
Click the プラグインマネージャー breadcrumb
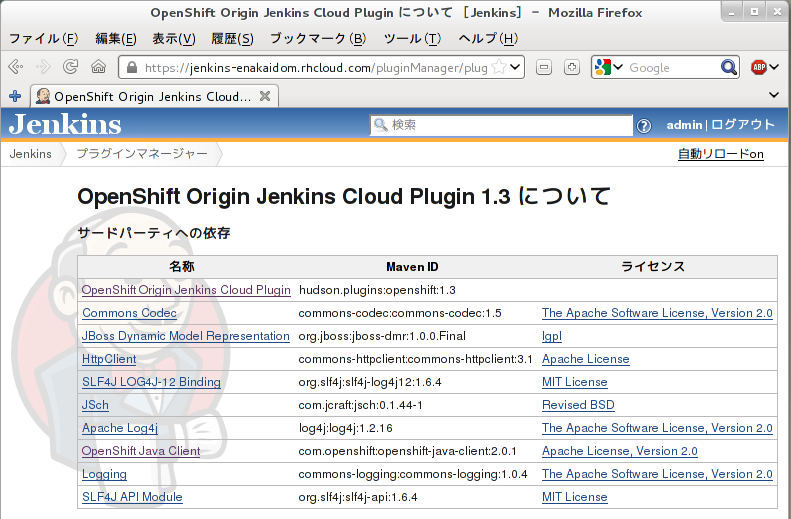pos(142,154)
